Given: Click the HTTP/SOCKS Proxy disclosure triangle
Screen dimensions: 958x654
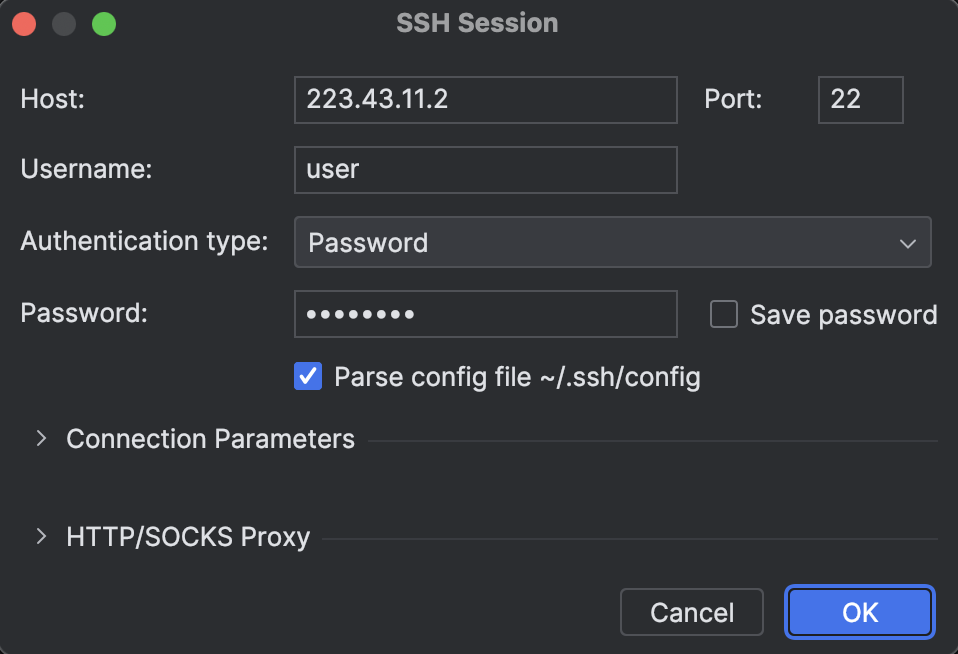Looking at the screenshot, I should 40,536.
